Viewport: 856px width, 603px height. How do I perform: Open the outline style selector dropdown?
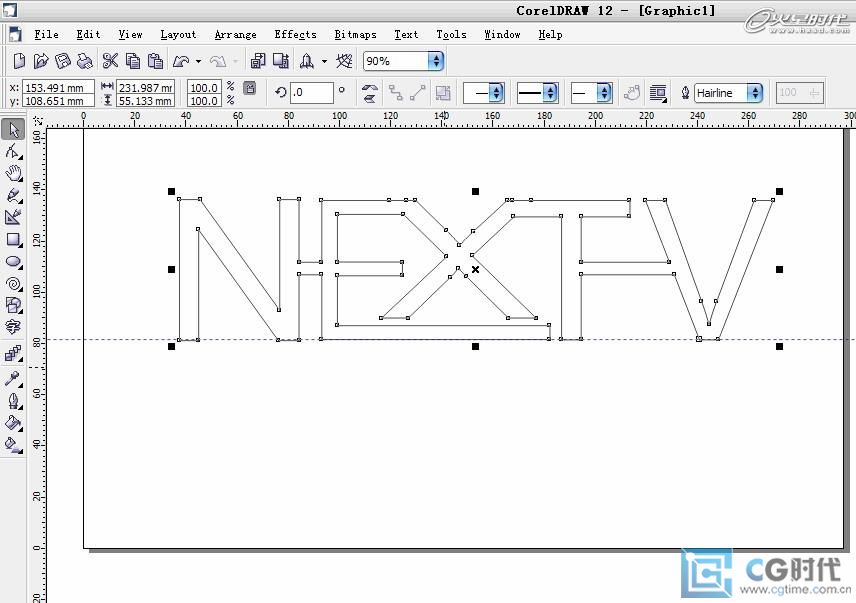point(550,93)
